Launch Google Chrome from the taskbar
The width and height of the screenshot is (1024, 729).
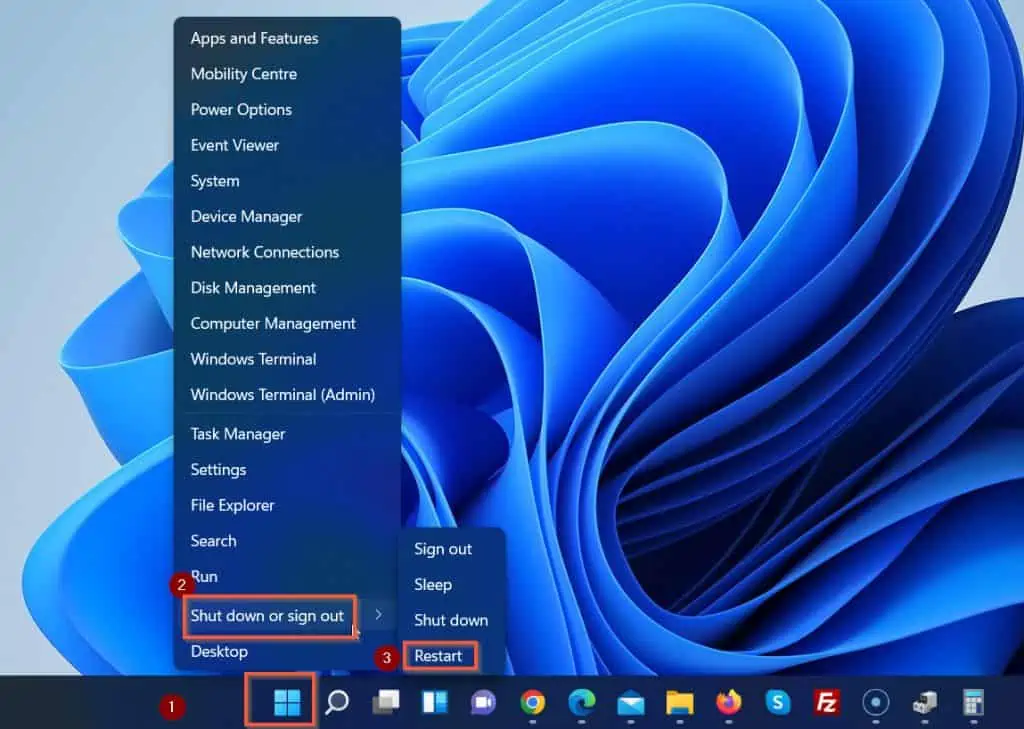pyautogui.click(x=533, y=700)
